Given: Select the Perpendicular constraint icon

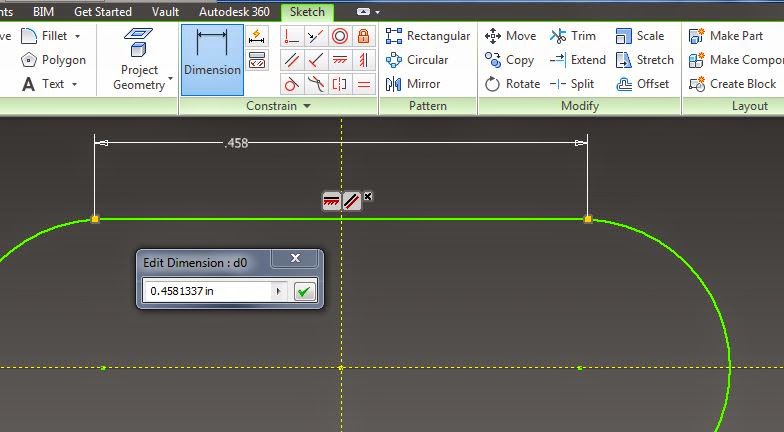Looking at the screenshot, I should click(316, 60).
